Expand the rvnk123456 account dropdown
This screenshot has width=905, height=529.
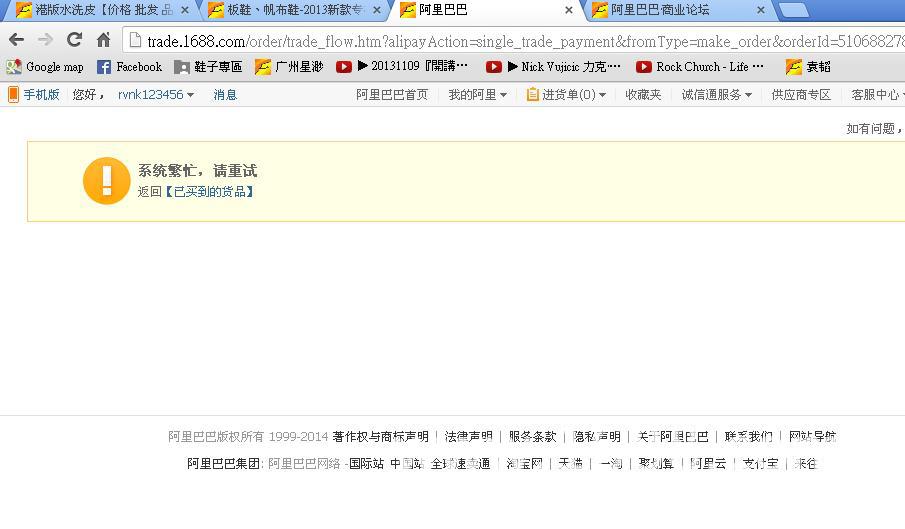(155, 94)
